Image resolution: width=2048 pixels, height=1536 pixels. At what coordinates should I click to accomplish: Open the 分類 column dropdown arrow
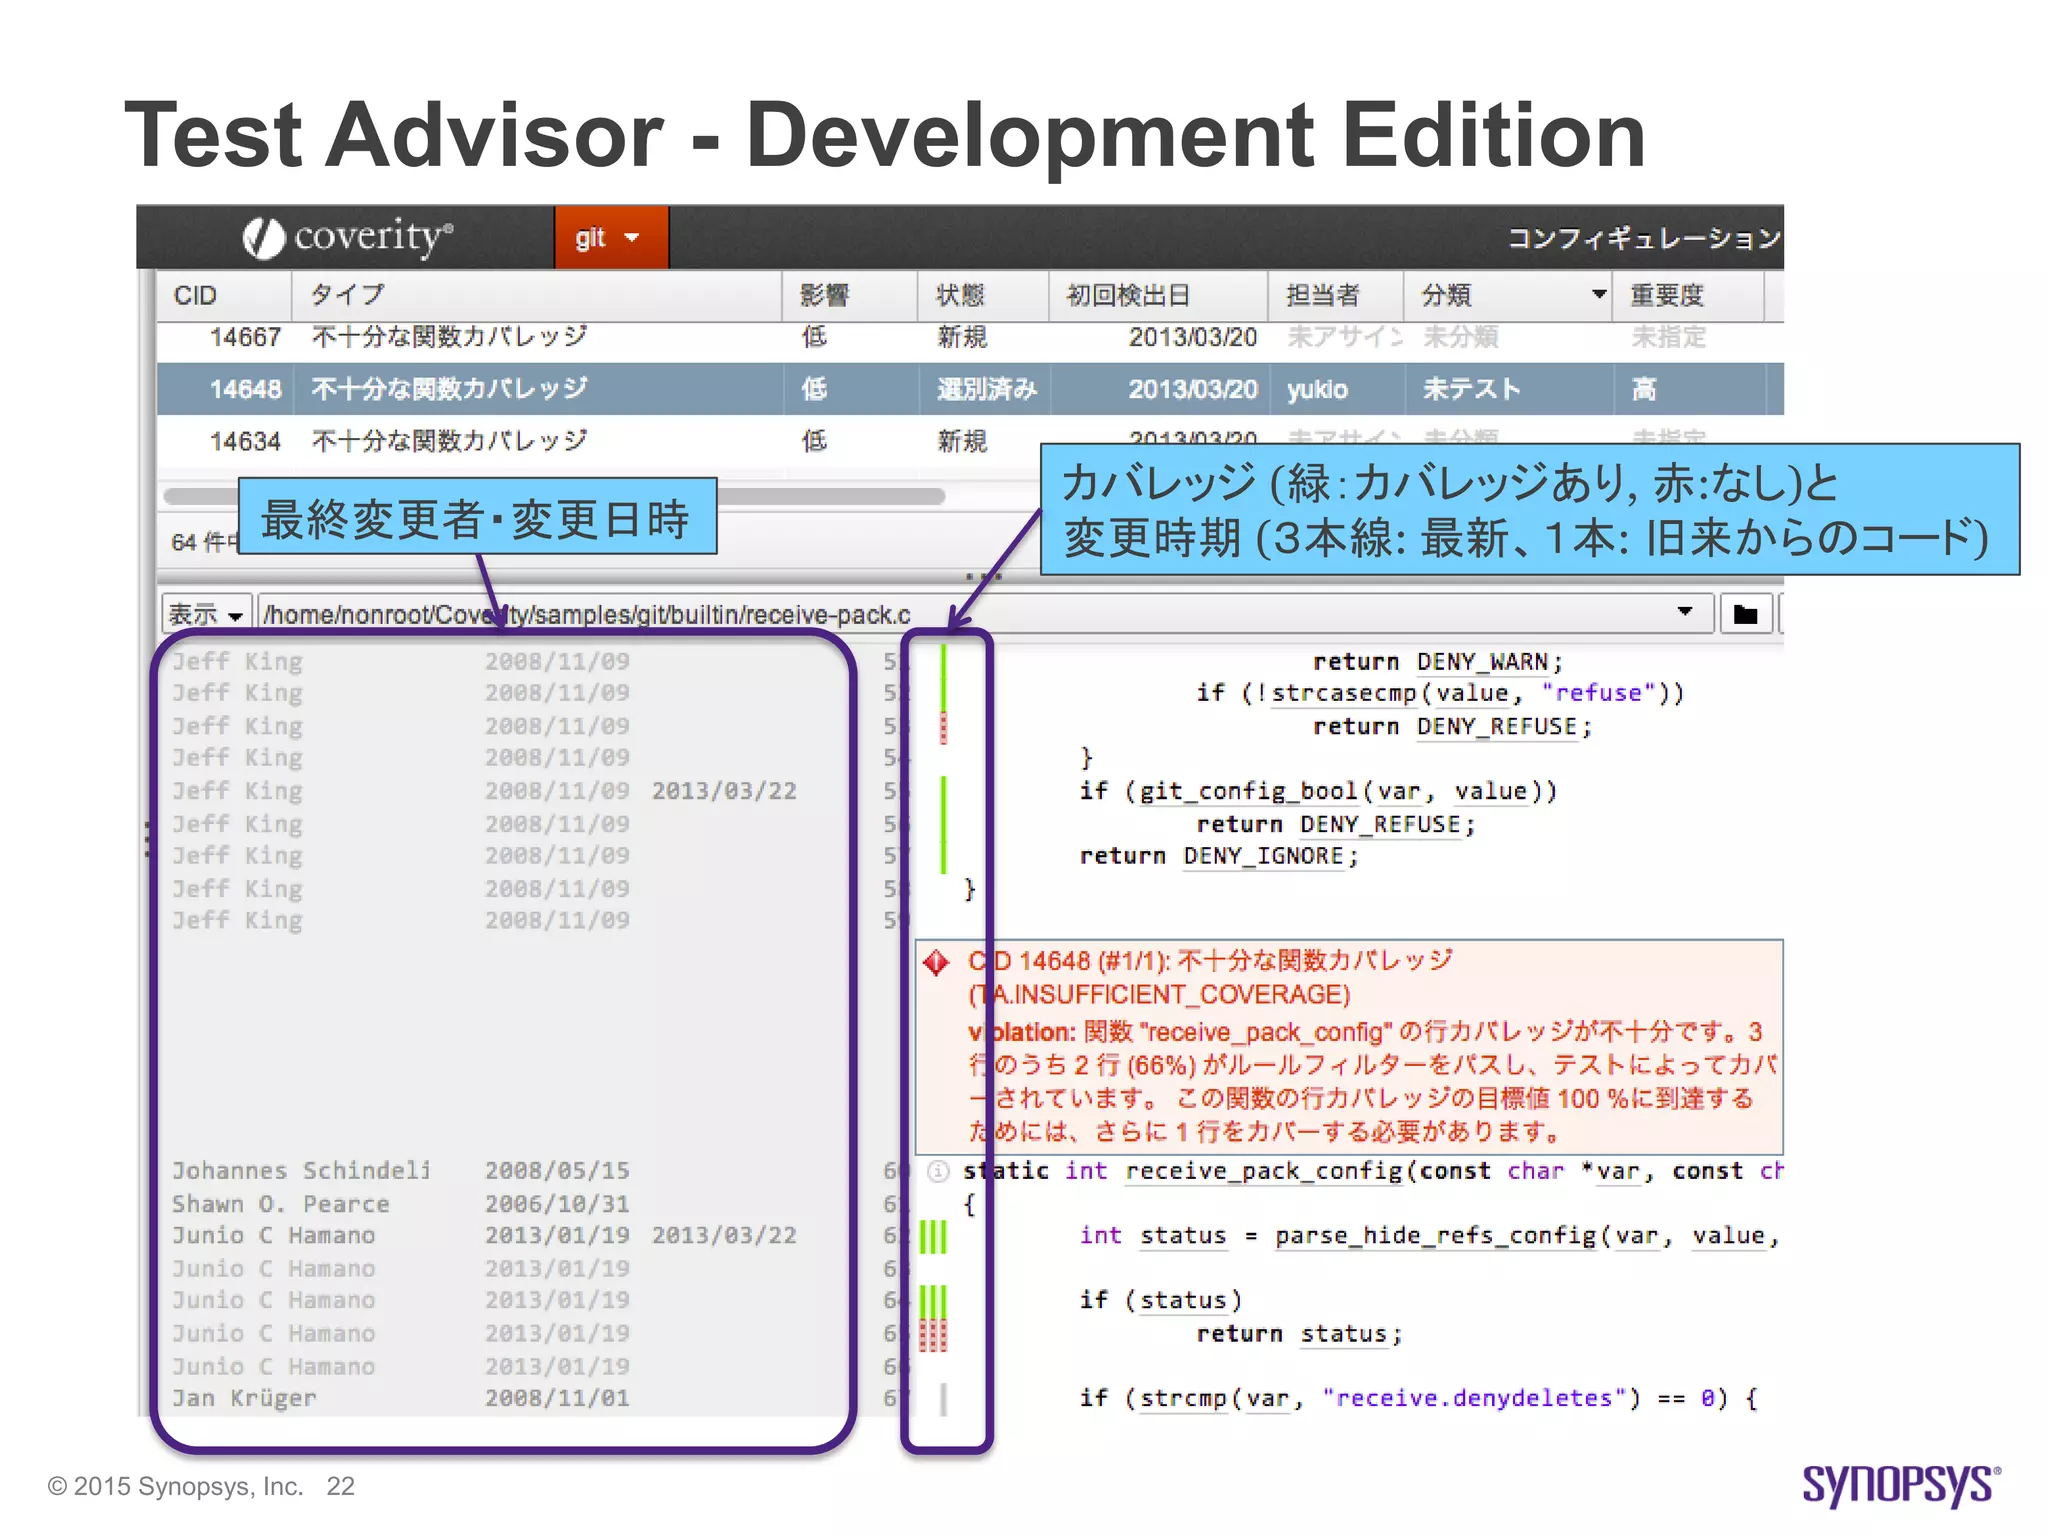[x=1598, y=294]
